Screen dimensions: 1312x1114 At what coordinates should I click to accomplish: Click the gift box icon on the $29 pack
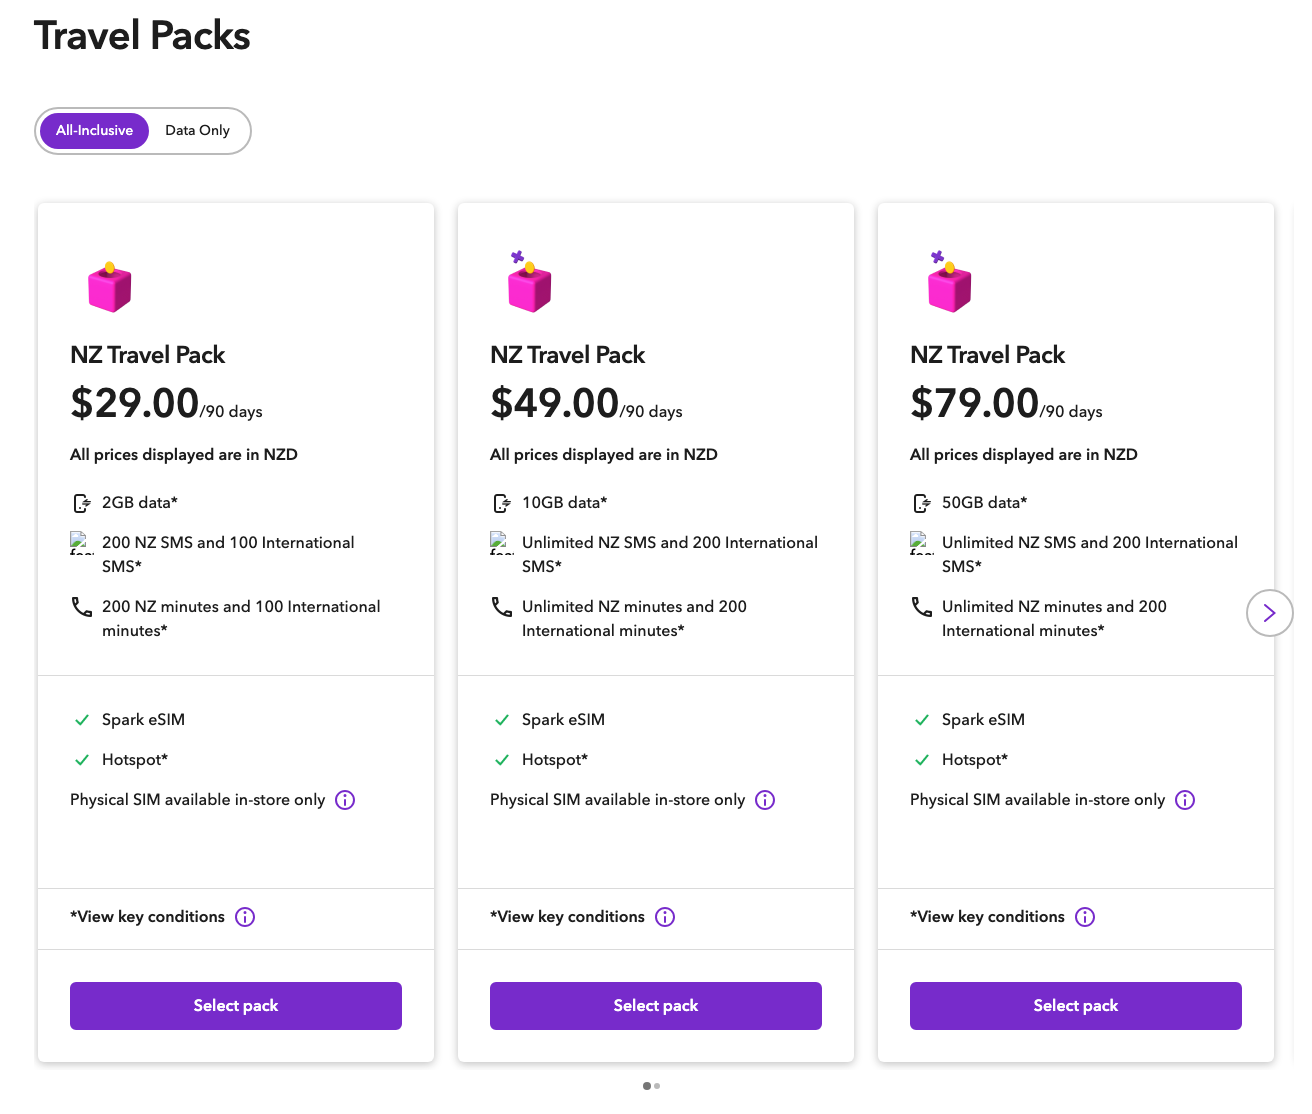(x=109, y=287)
